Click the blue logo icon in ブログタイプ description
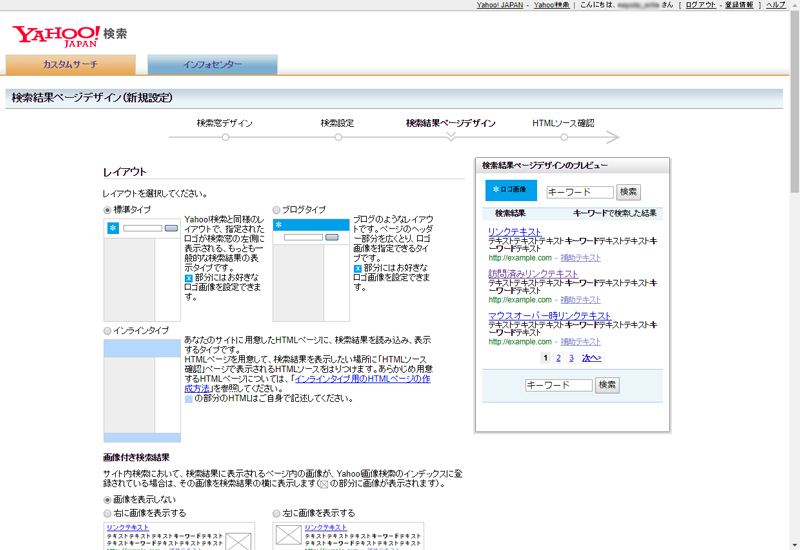The height and width of the screenshot is (550, 800). (x=357, y=268)
